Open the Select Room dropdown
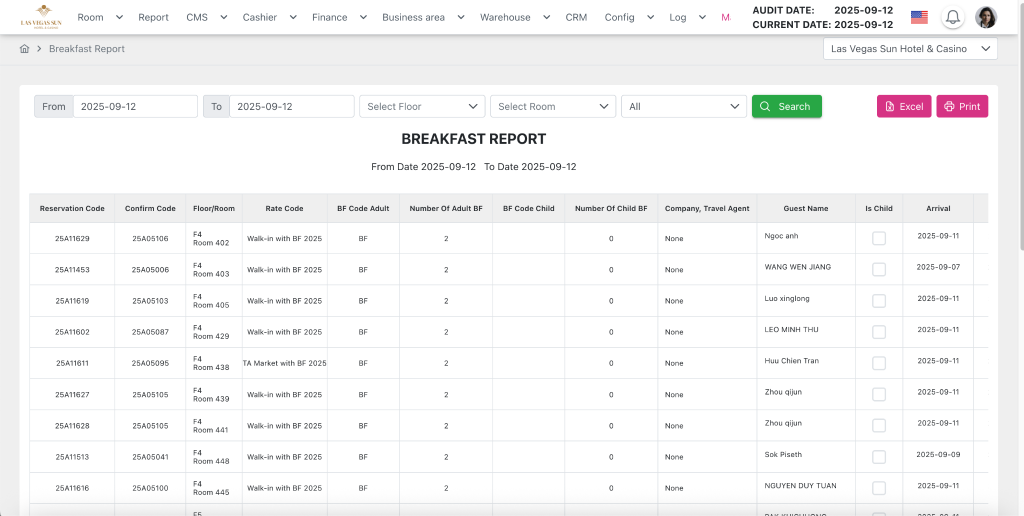The width and height of the screenshot is (1024, 516). tap(552, 106)
